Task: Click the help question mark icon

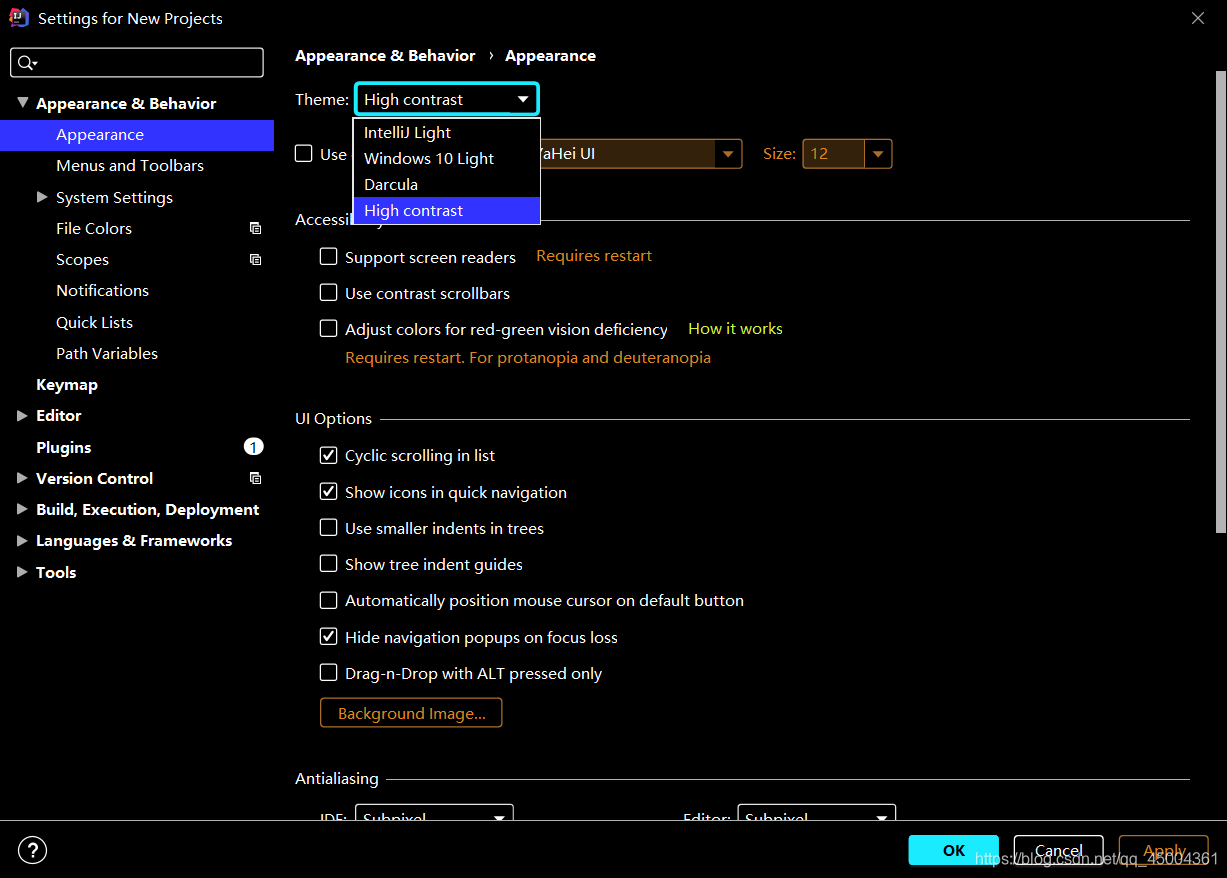Action: click(33, 850)
